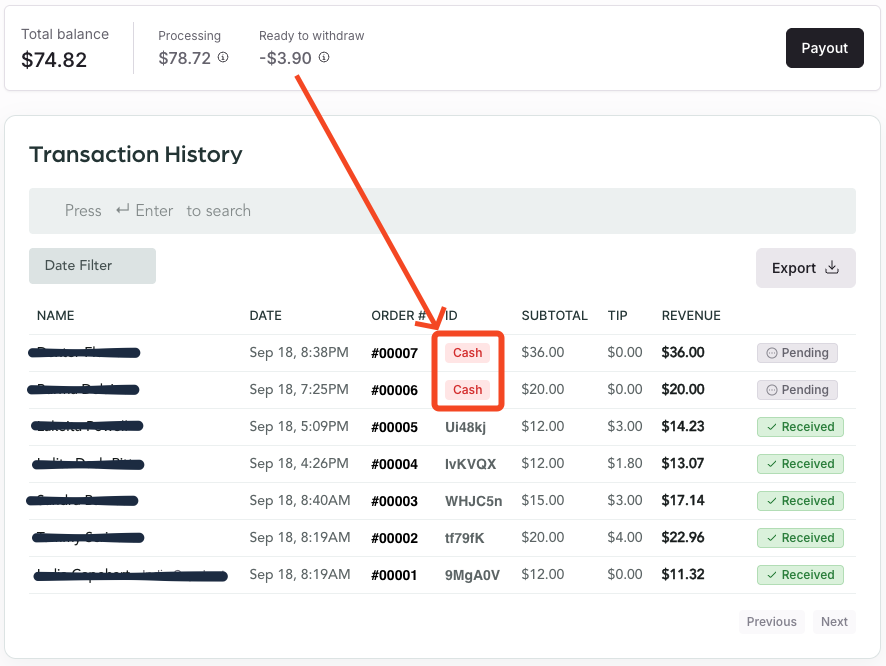
Task: Open the info icon next to Processing amount
Action: (223, 57)
